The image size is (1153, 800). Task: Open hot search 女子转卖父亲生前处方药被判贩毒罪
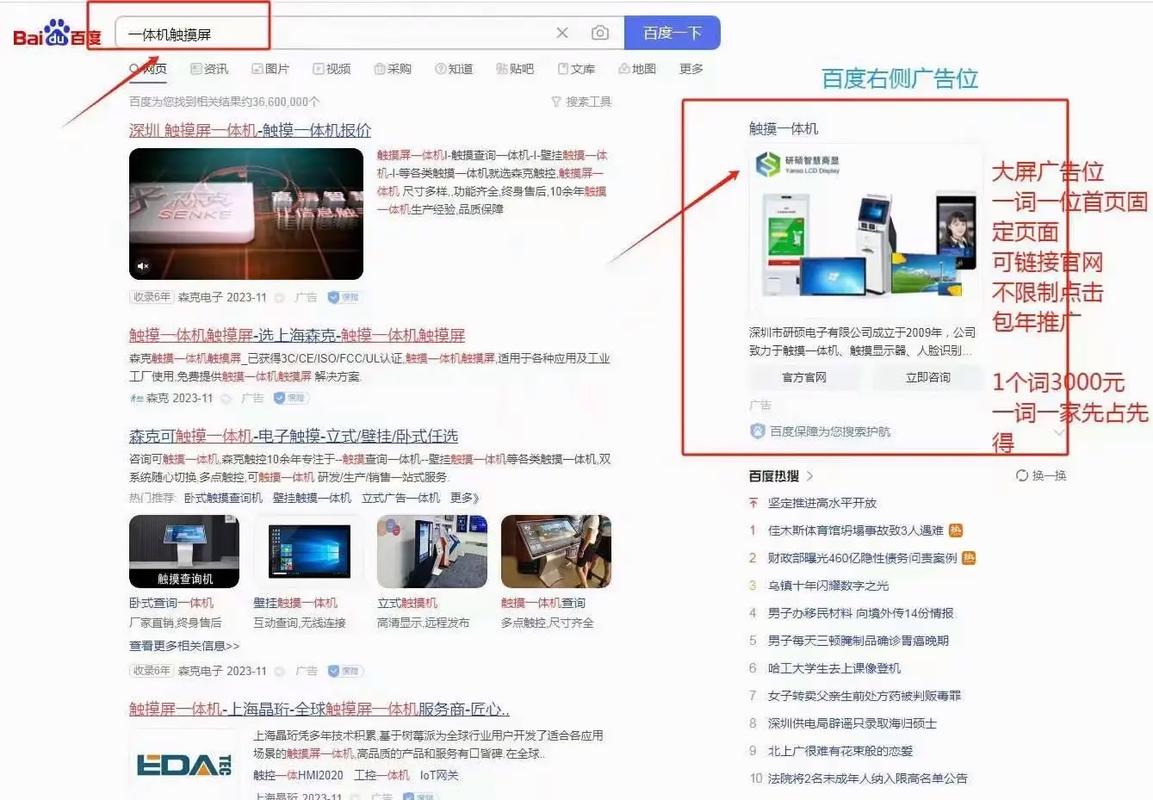click(x=865, y=696)
